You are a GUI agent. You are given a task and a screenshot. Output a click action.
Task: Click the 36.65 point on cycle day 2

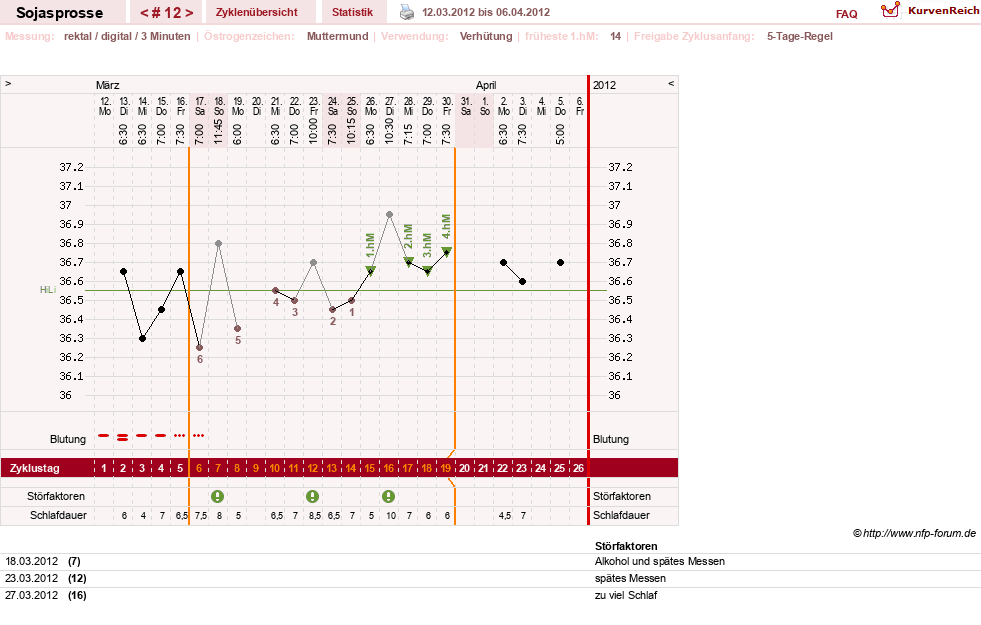(123, 272)
